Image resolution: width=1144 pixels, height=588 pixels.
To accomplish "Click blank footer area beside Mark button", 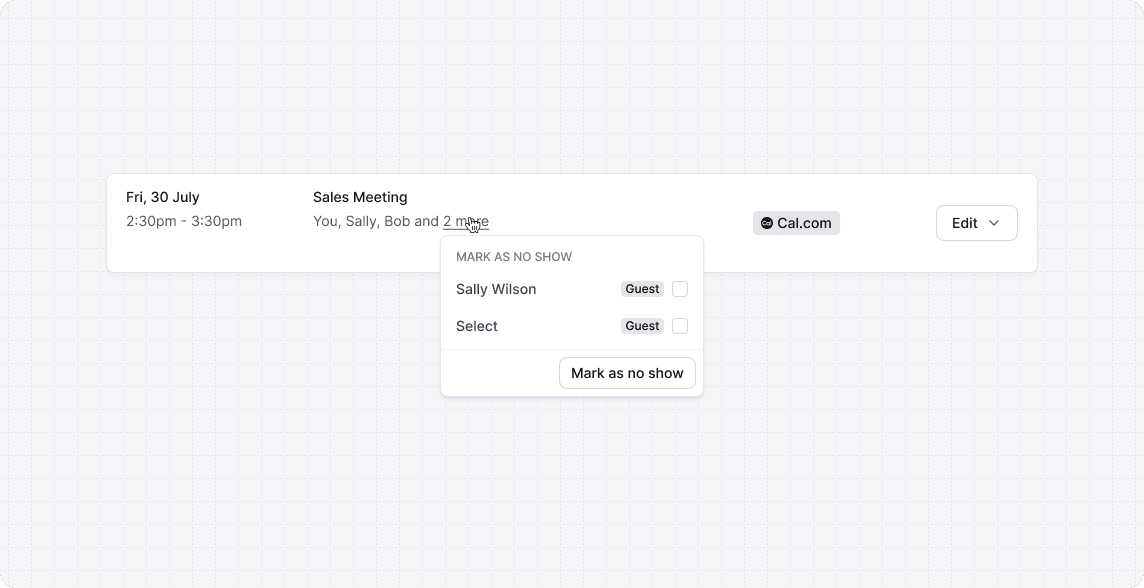I will [500, 373].
